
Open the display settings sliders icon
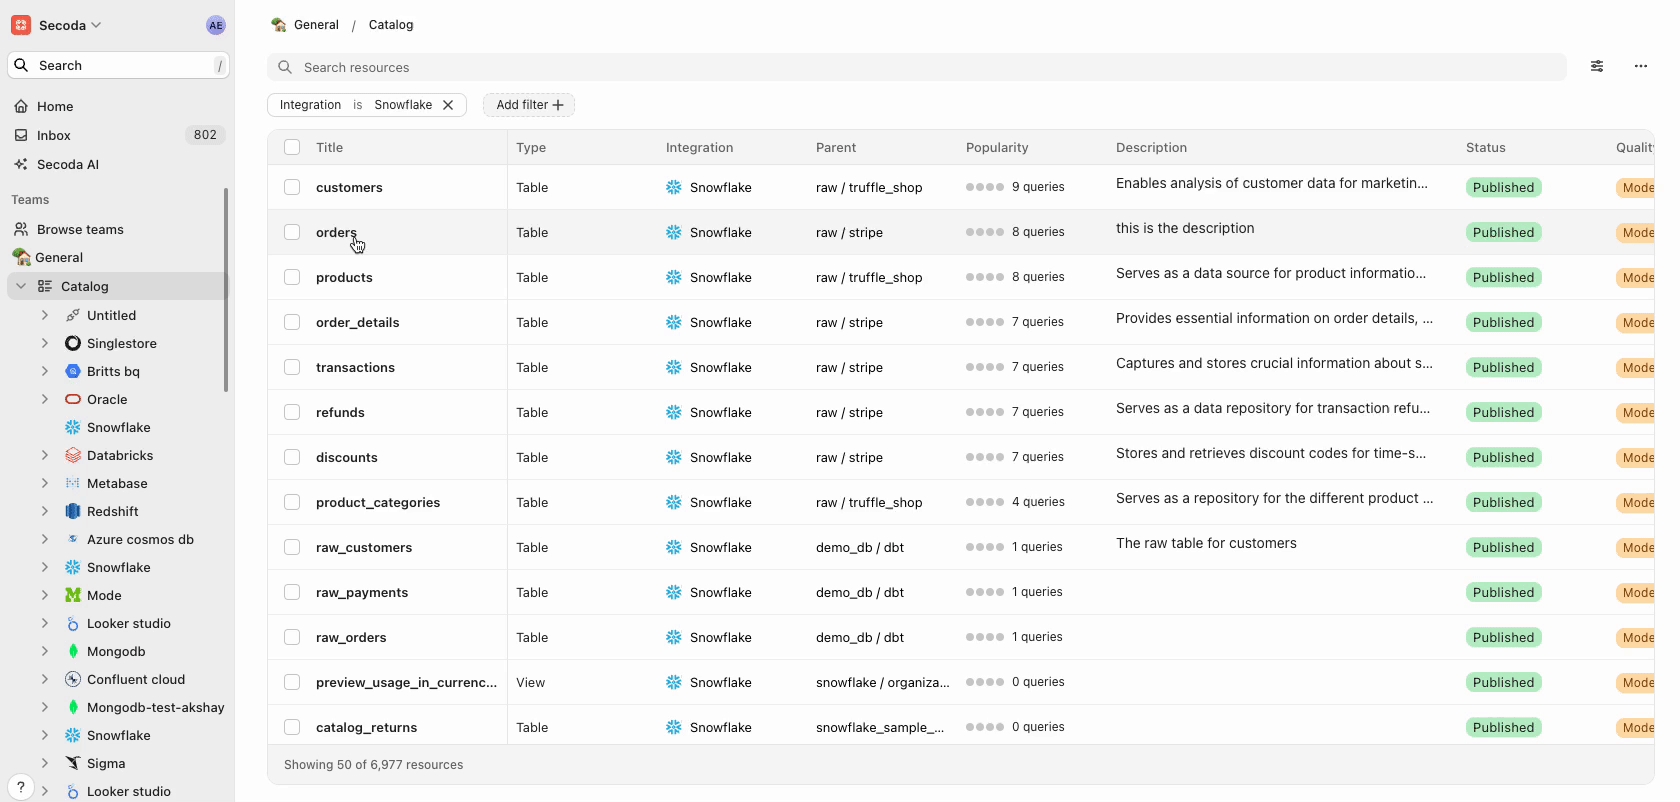1597,66
